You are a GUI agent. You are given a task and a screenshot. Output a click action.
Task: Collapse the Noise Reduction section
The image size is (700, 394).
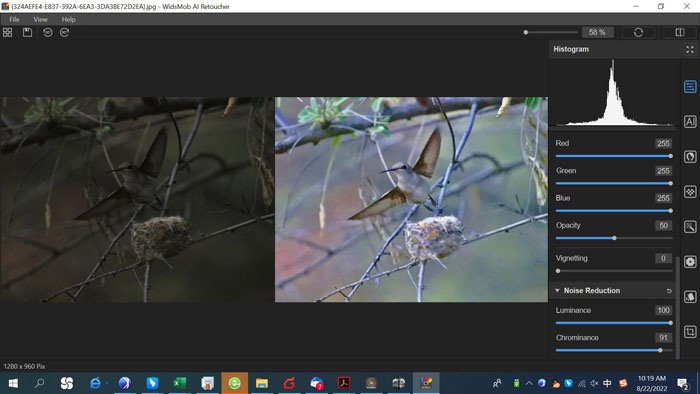[x=557, y=290]
